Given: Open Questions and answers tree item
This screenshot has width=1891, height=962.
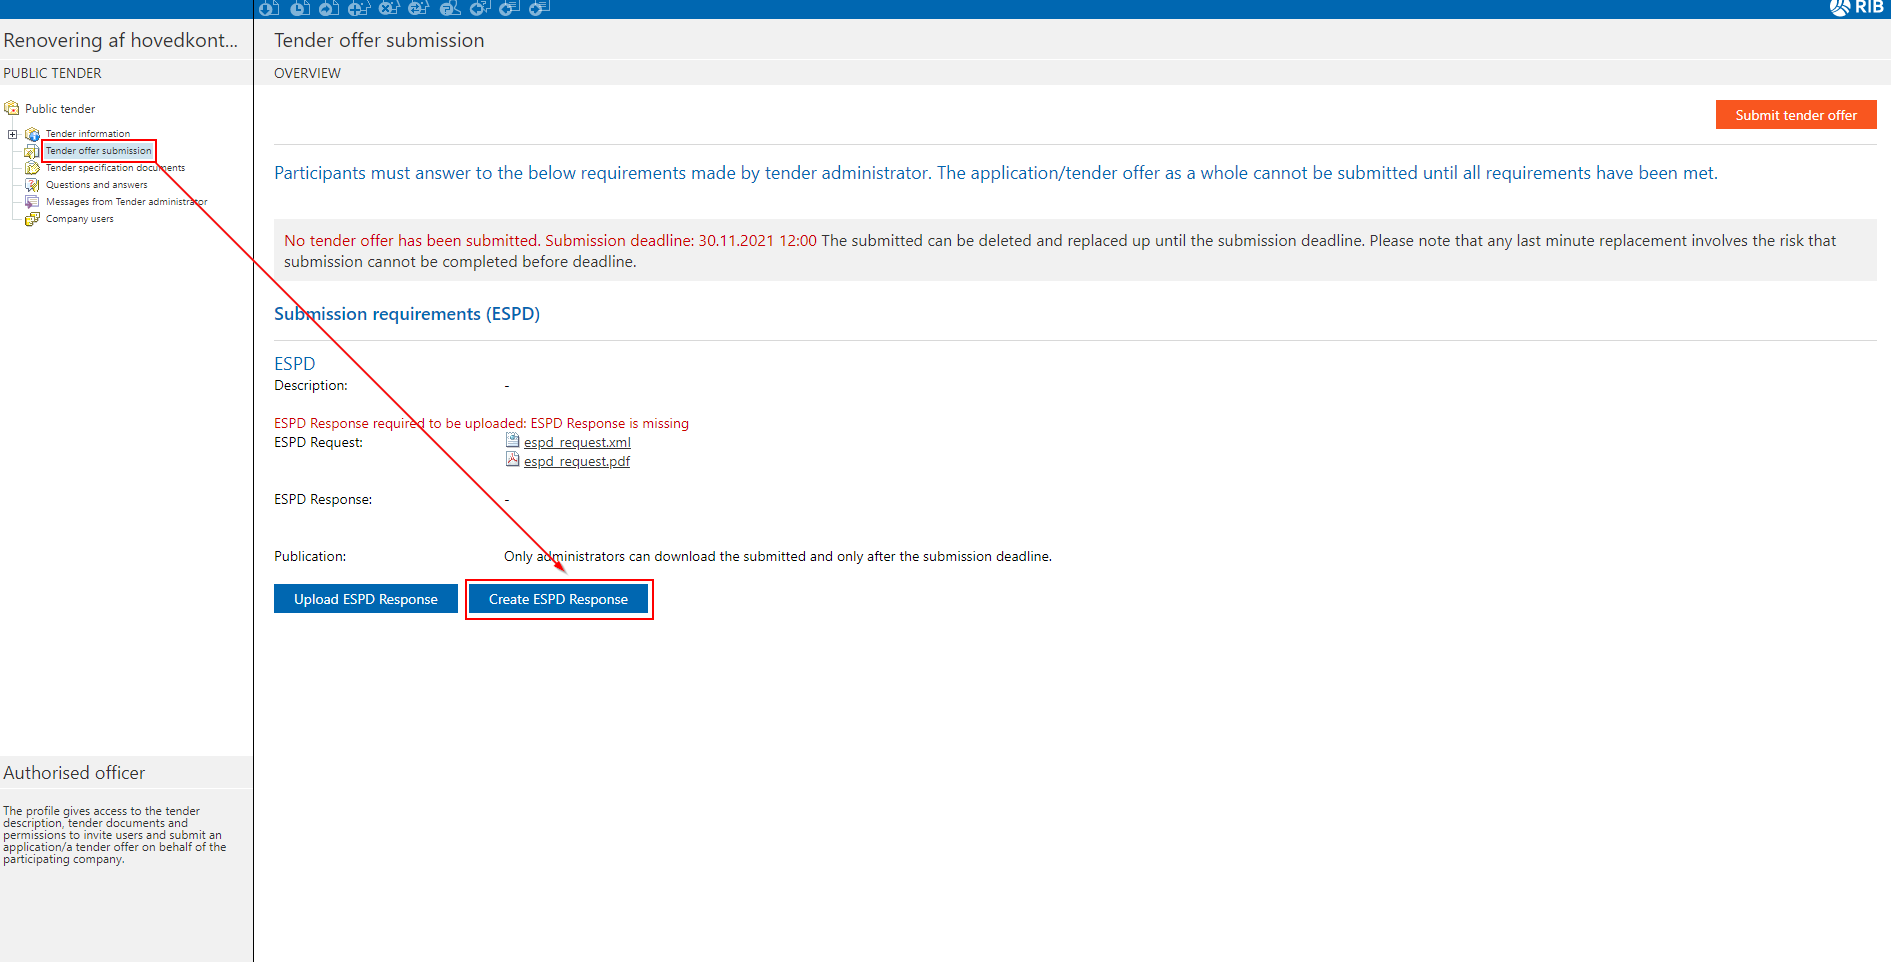Looking at the screenshot, I should [96, 185].
